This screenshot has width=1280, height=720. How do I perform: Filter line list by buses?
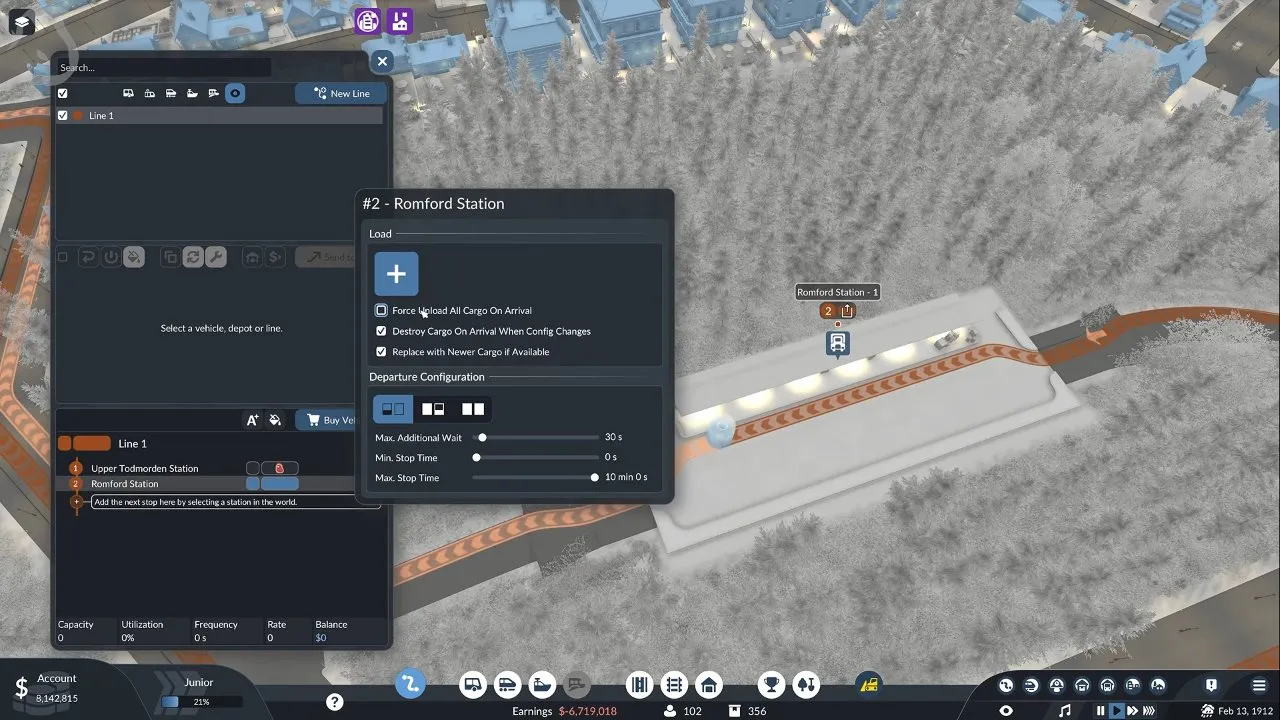[129, 93]
